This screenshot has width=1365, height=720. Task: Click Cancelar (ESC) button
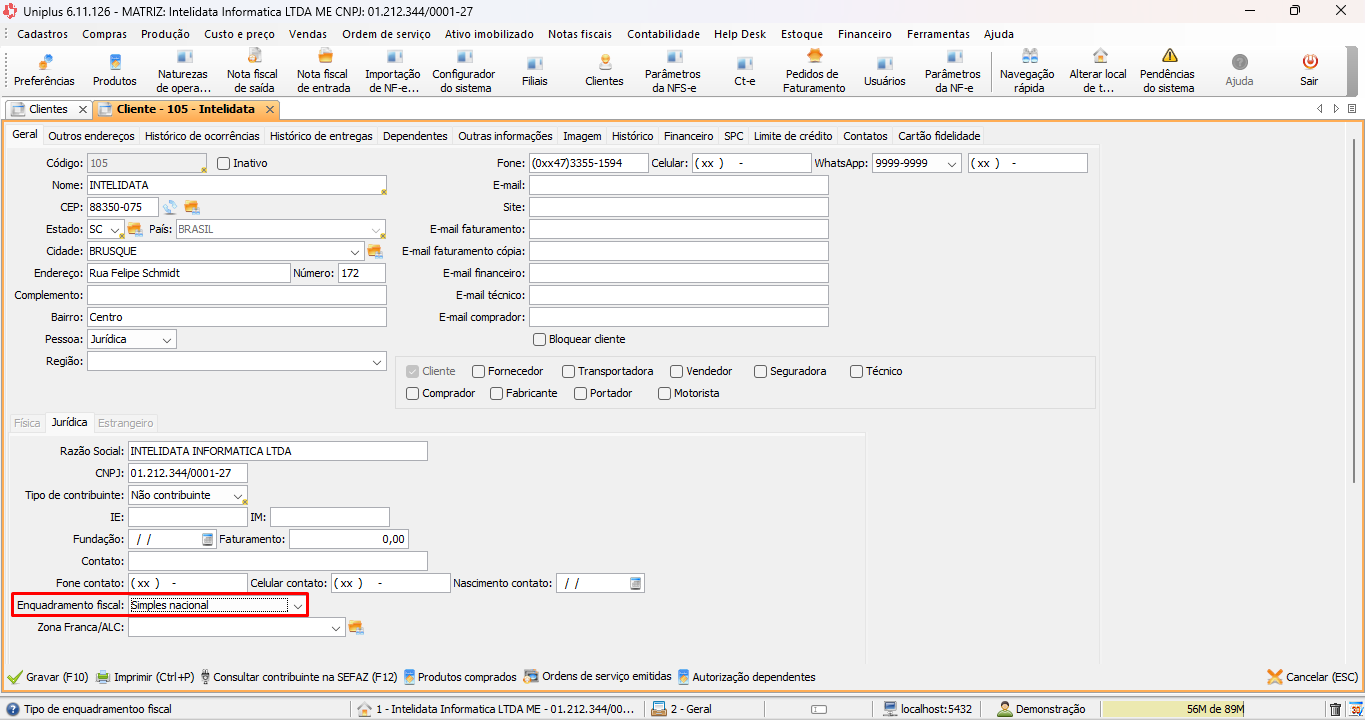pyautogui.click(x=1313, y=677)
